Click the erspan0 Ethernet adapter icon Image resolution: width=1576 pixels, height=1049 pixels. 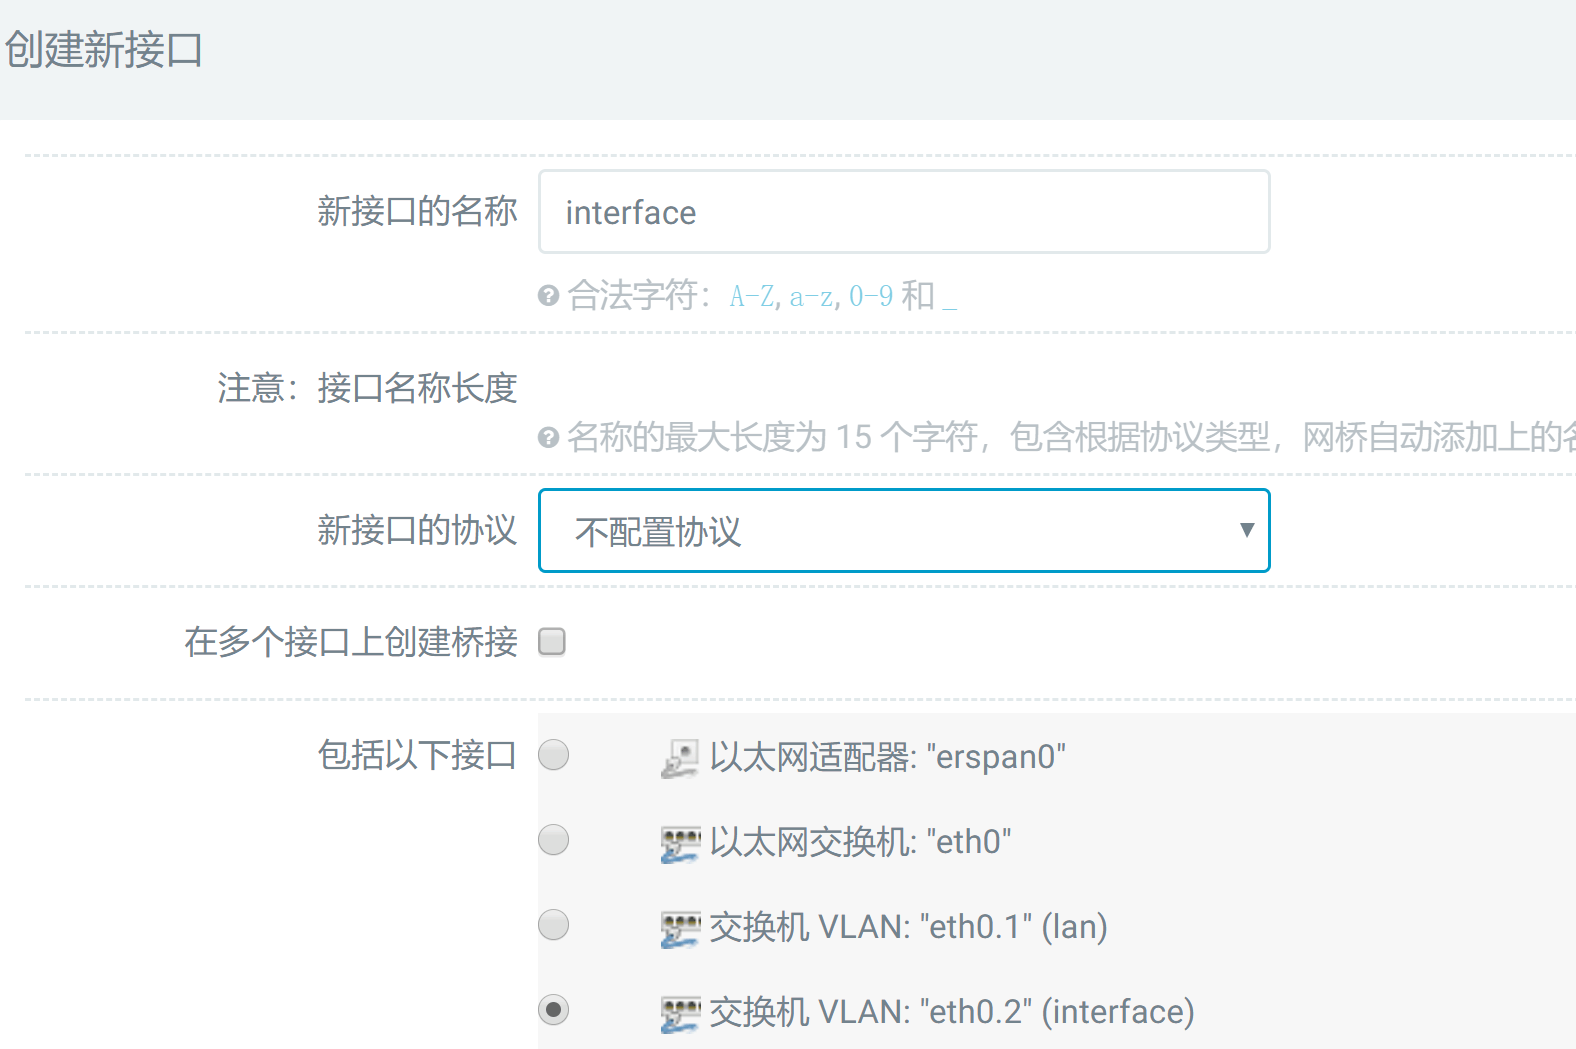coord(680,758)
